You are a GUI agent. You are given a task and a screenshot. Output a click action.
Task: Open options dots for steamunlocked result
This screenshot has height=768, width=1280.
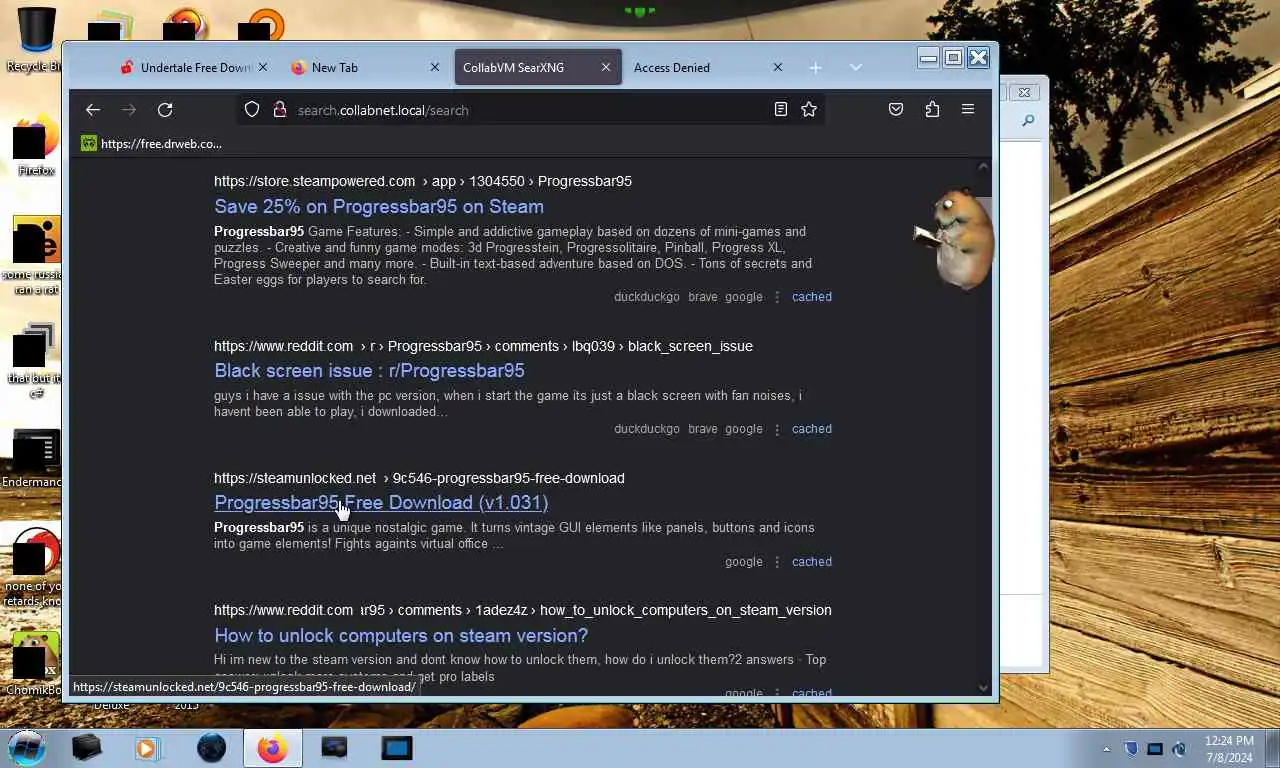point(777,562)
